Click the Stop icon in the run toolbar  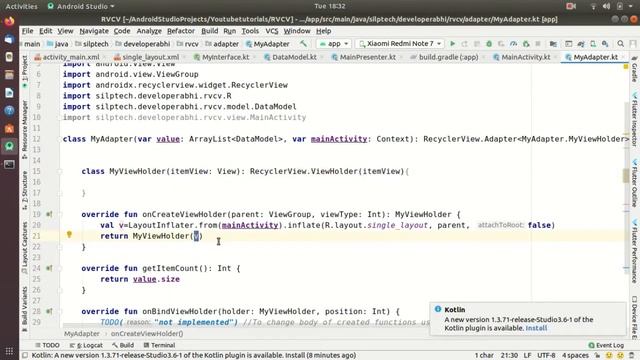pos(538,44)
